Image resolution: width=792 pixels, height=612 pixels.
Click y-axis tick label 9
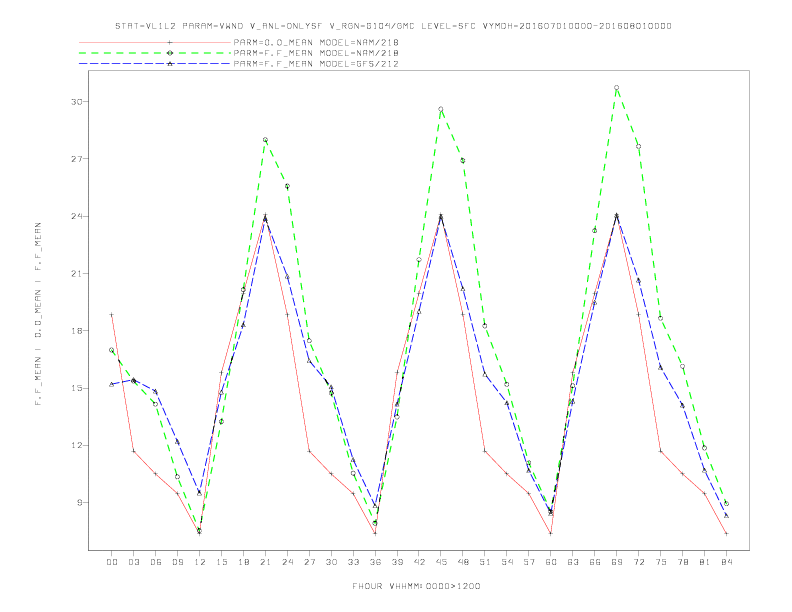coord(79,502)
